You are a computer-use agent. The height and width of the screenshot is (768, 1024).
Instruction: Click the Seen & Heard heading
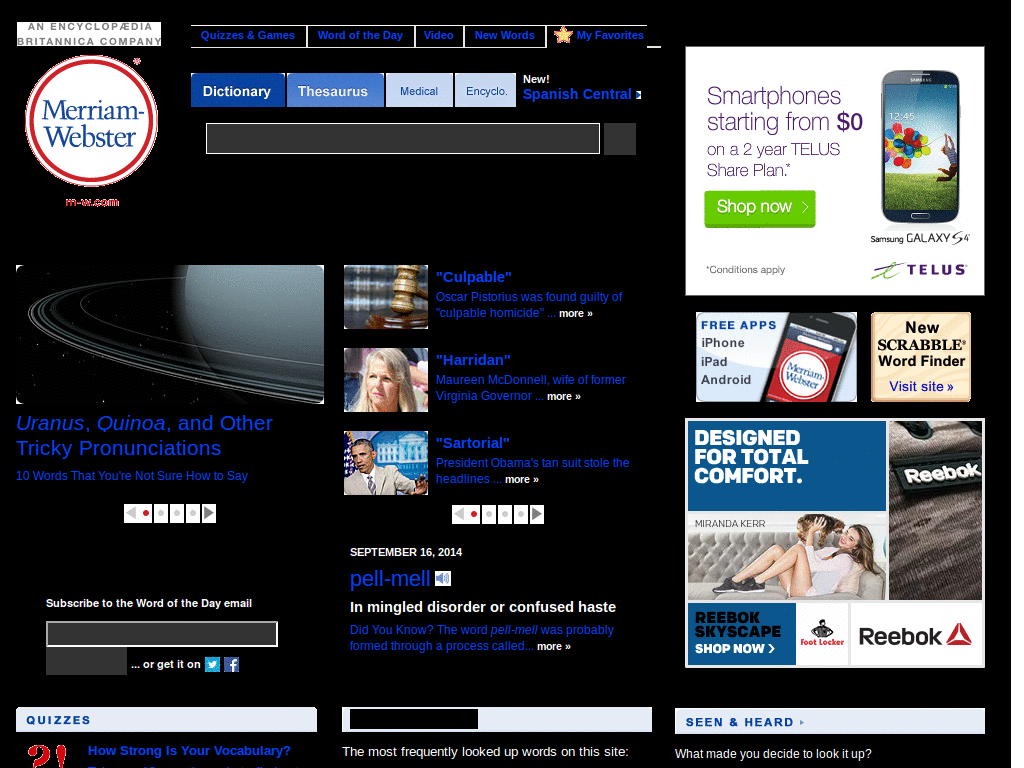tap(739, 722)
